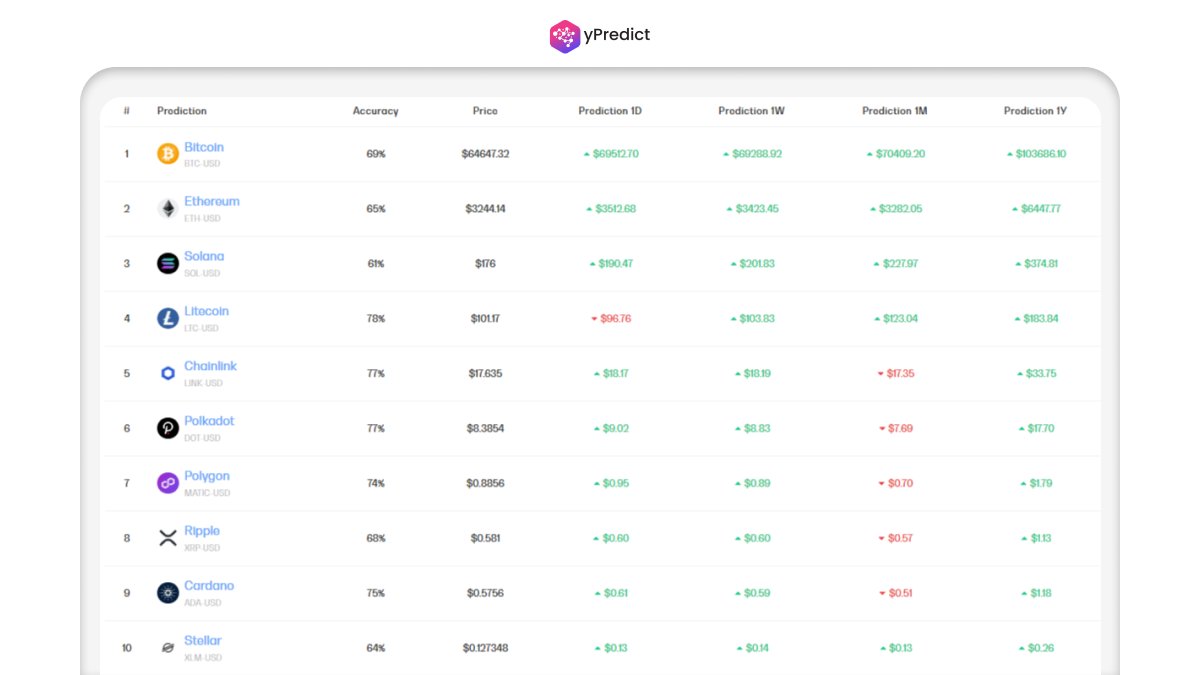This screenshot has width=1200, height=675.
Task: Click Polkadot 1D prediction $9.02
Action: [610, 428]
